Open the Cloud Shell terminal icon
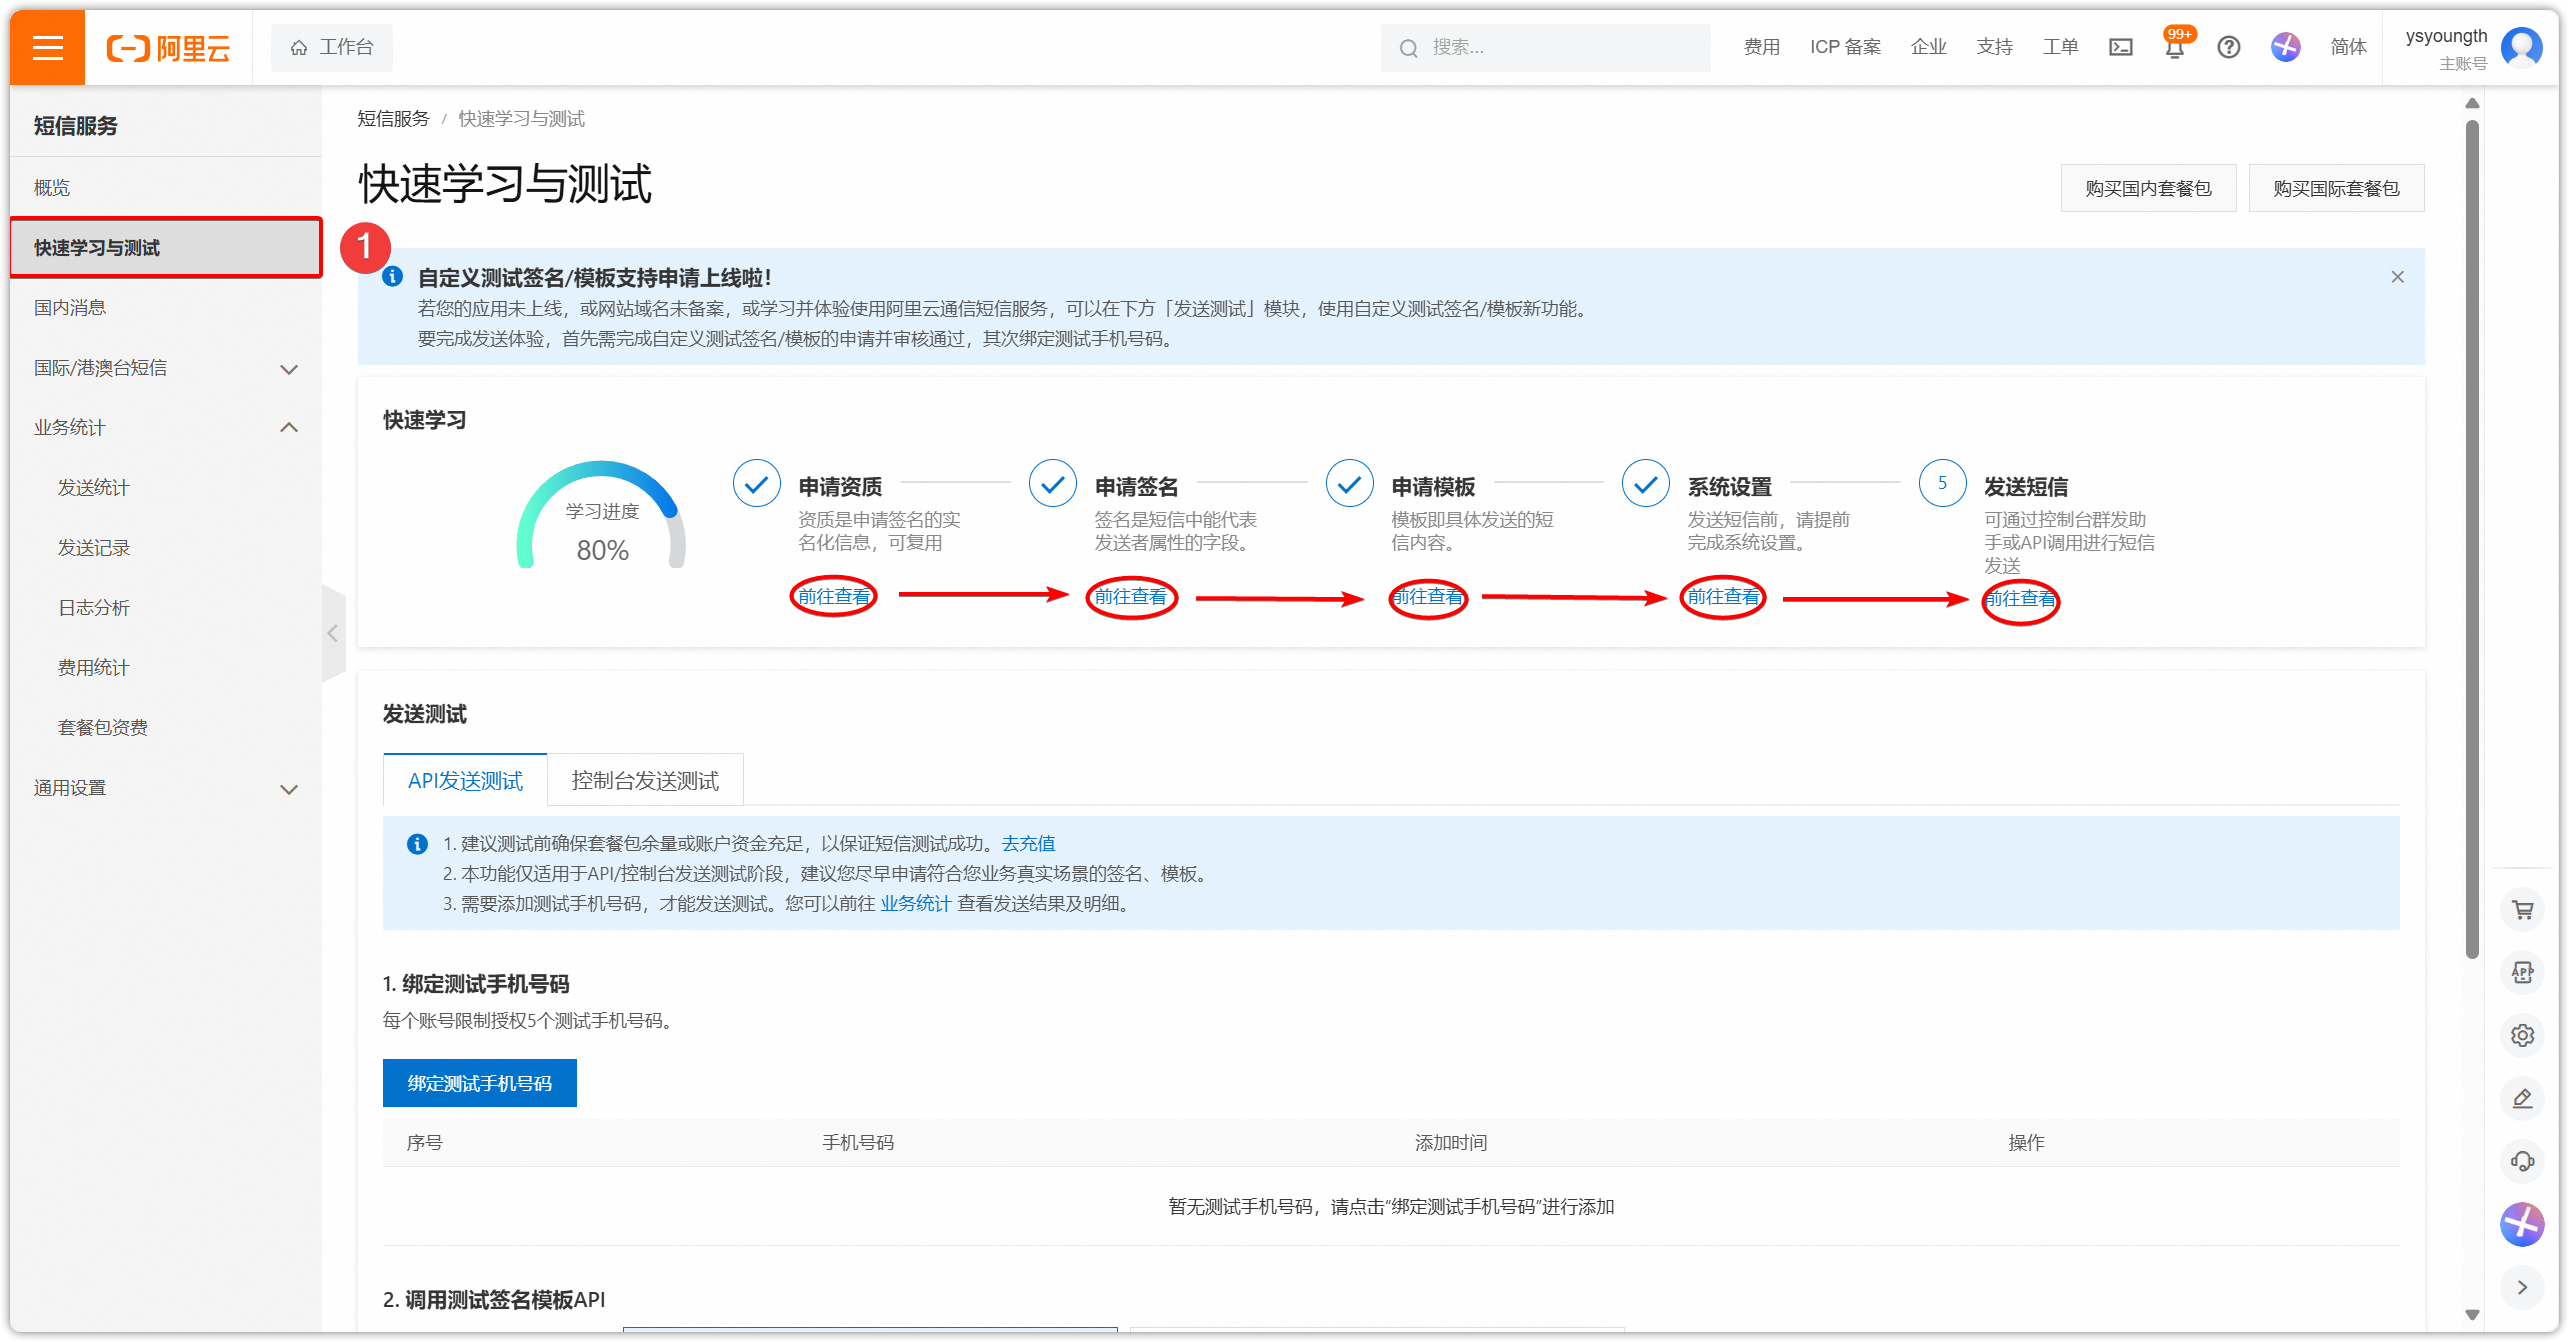Screen dimensions: 2569x1342 point(2120,47)
